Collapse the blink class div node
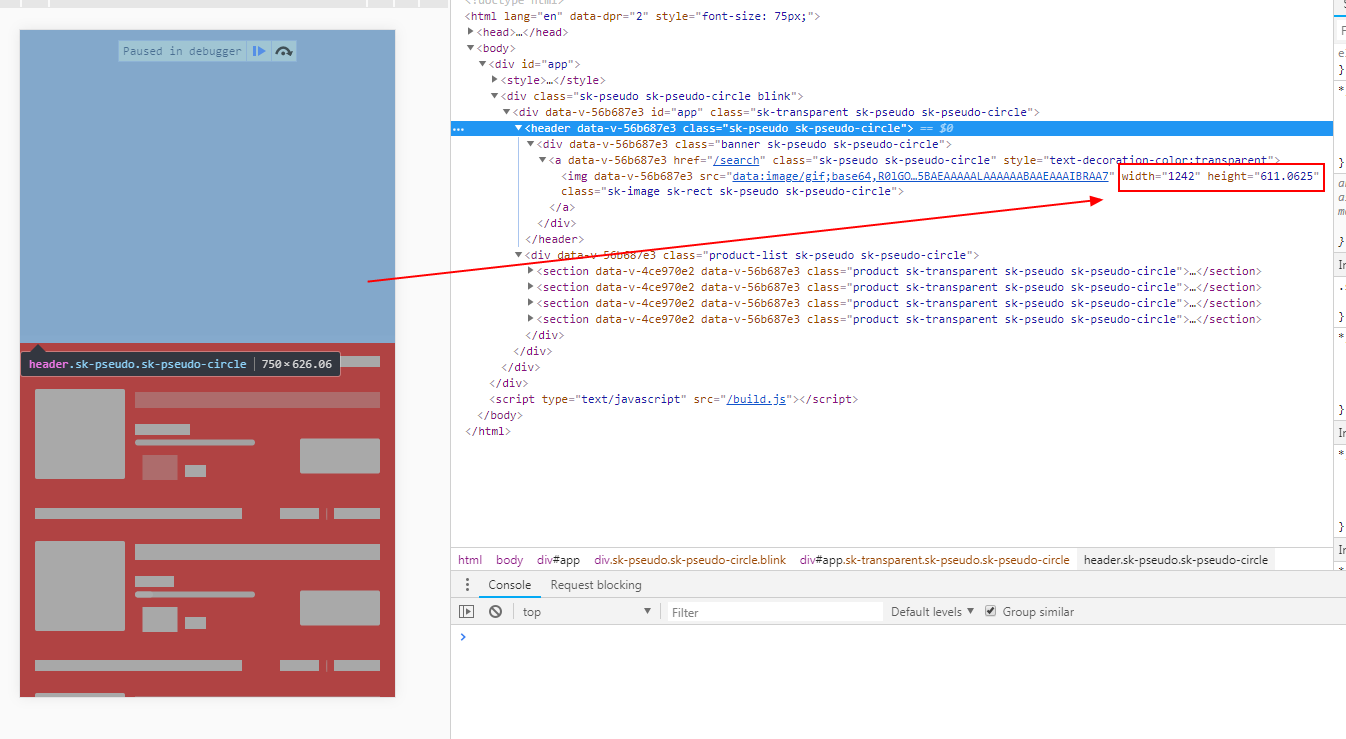The height and width of the screenshot is (739, 1346). [x=495, y=96]
